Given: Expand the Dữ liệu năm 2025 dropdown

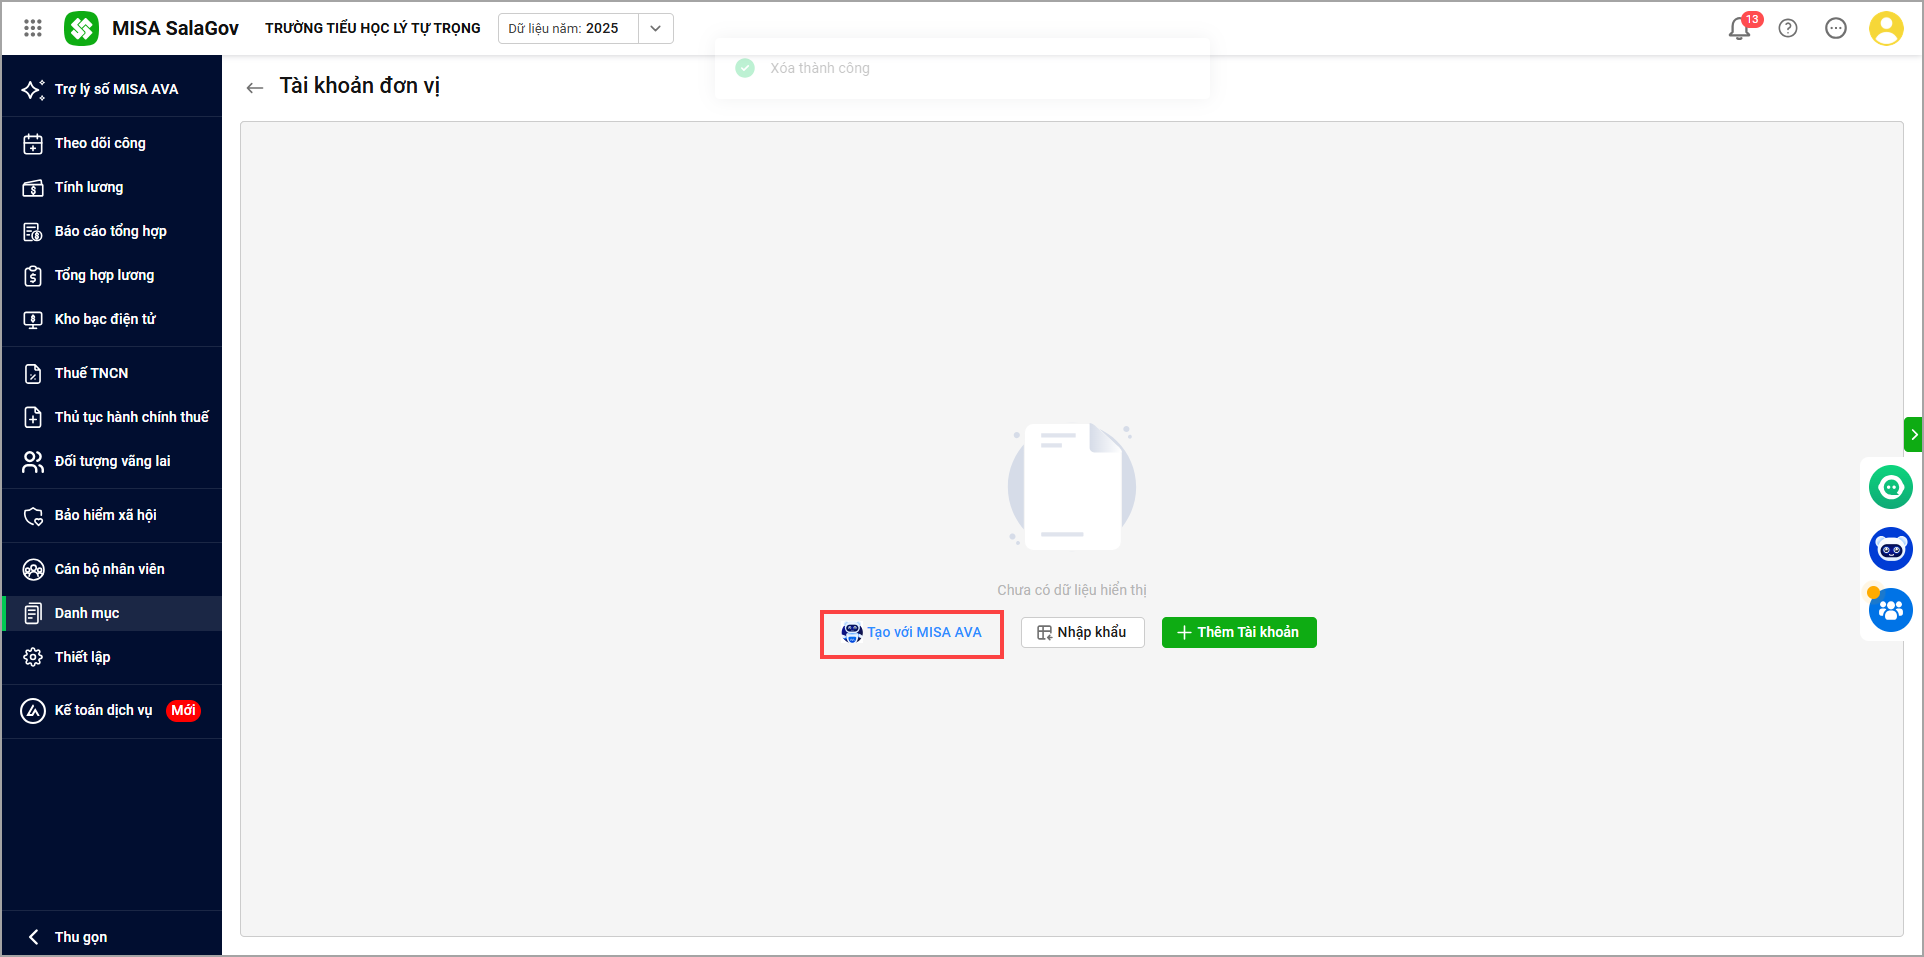Looking at the screenshot, I should click(655, 28).
